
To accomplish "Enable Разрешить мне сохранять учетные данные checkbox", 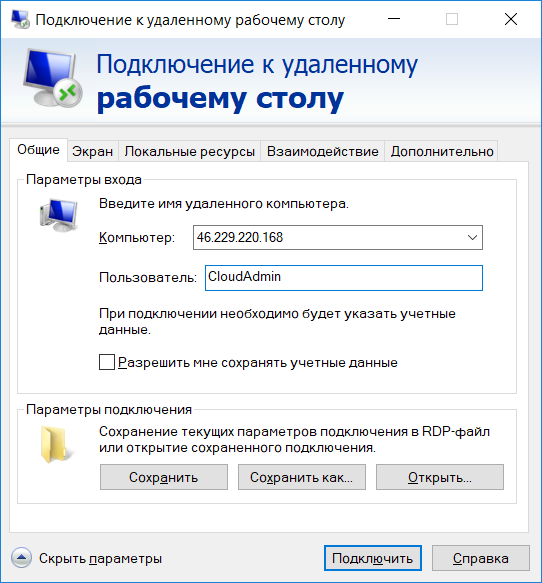I will (107, 362).
